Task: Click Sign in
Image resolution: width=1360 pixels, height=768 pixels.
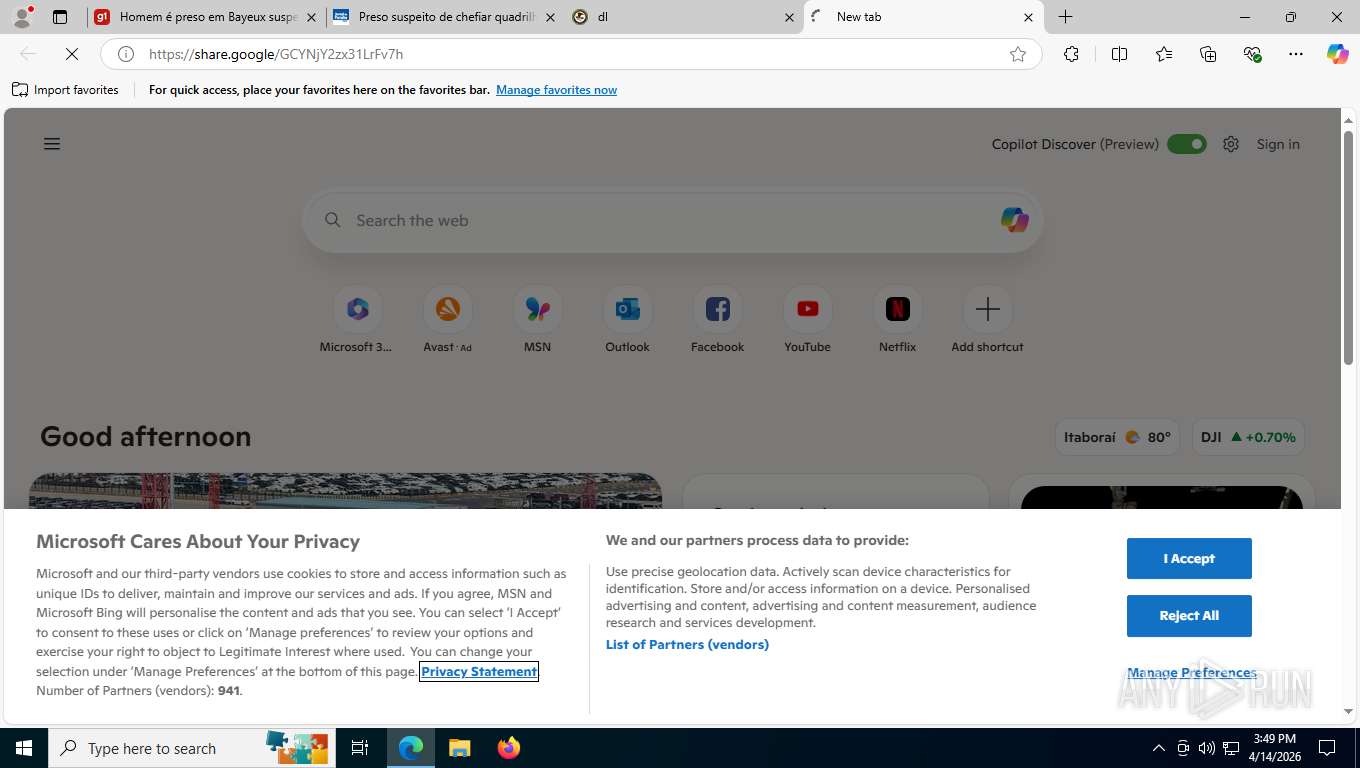Action: pyautogui.click(x=1278, y=144)
